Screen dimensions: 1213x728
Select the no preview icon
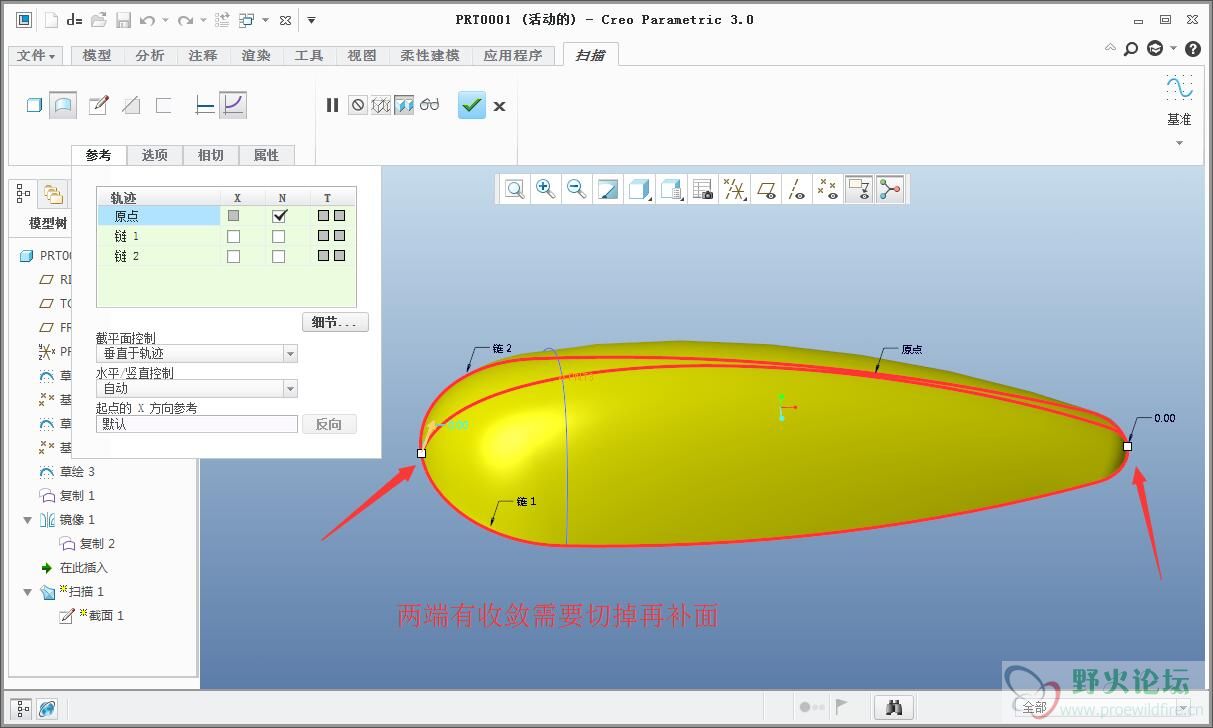358,105
